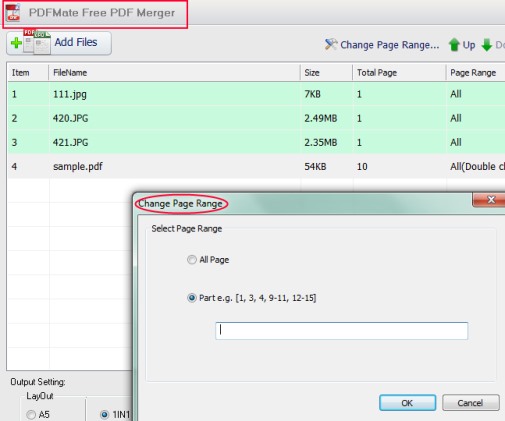Select the Part page range radio option

click(192, 298)
